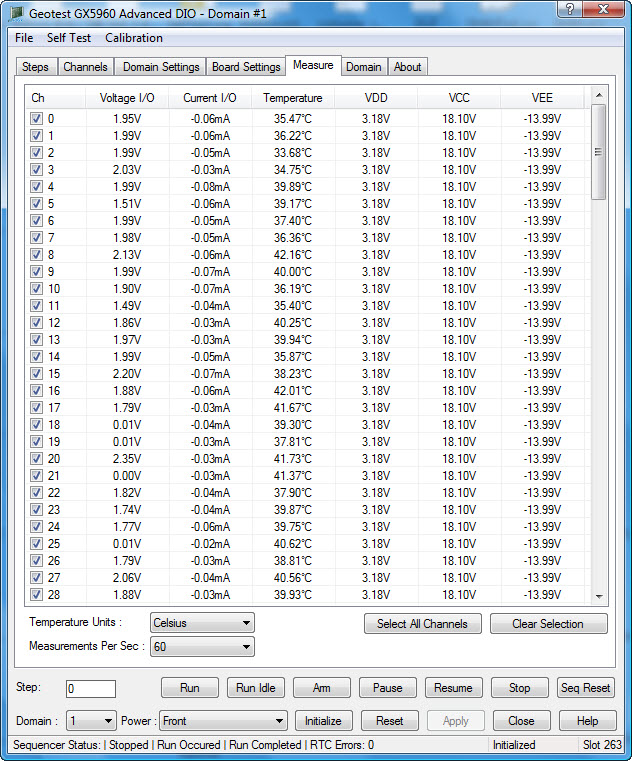Open the About tab
Screen dimensions: 632x761
pos(408,67)
